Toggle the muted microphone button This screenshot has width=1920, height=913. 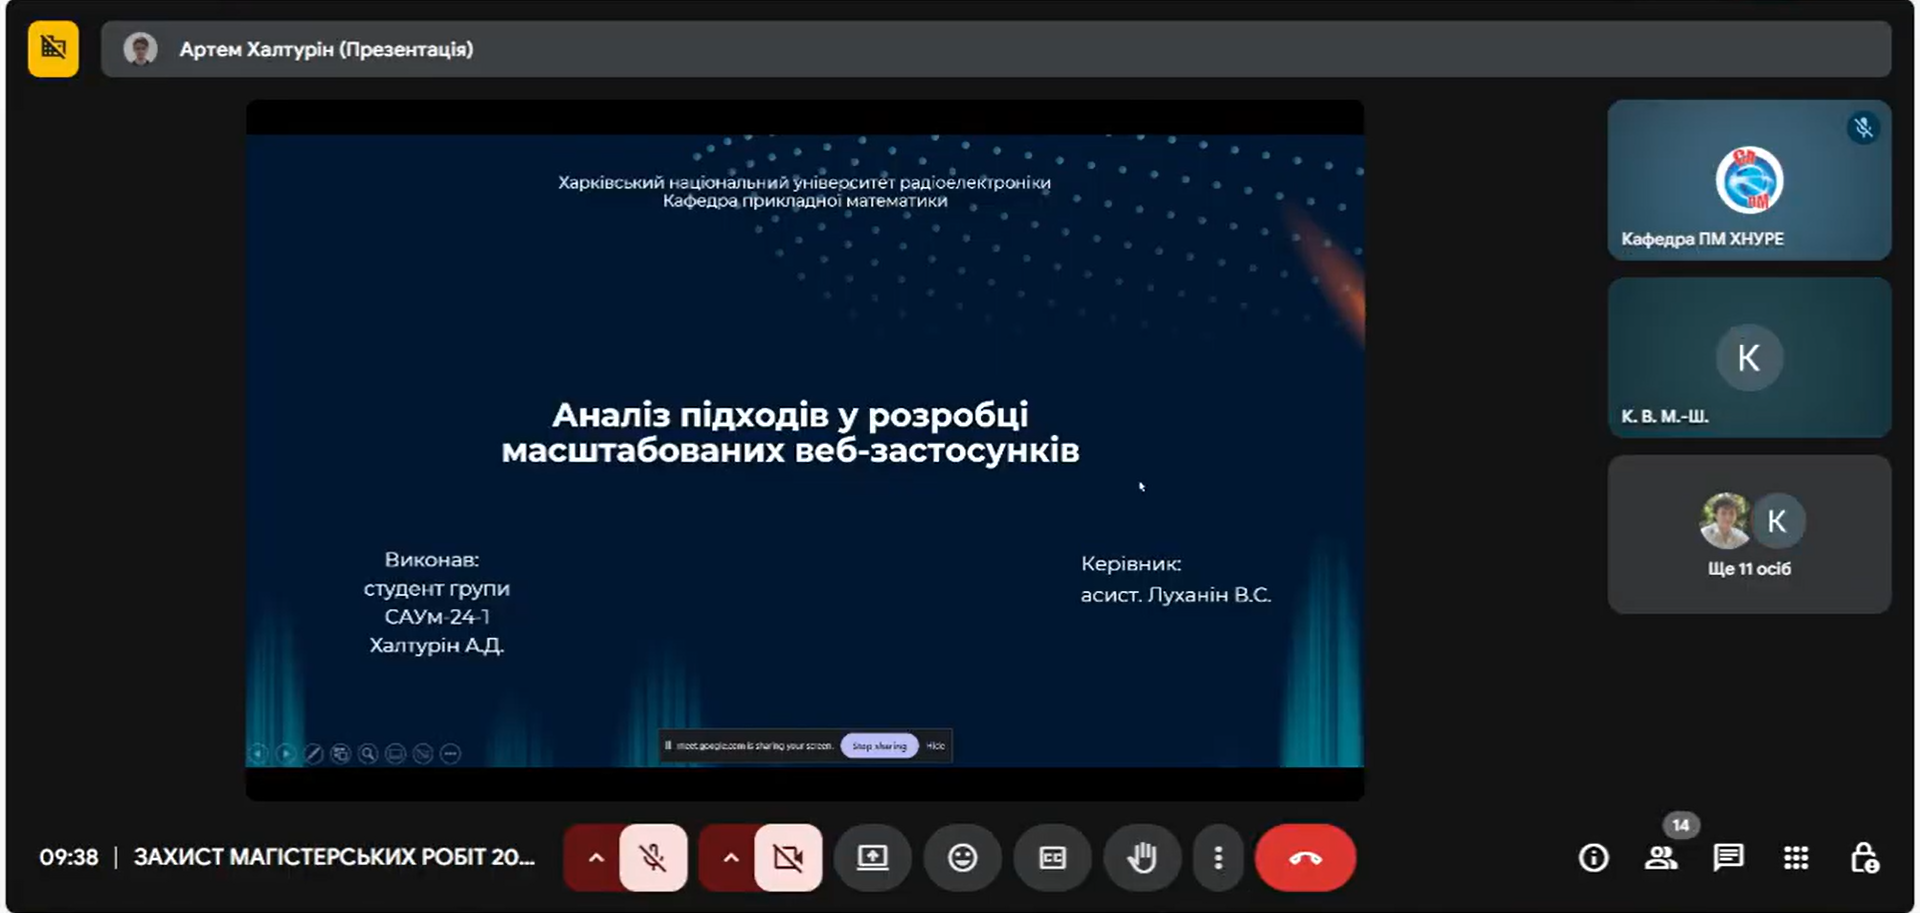coord(653,858)
